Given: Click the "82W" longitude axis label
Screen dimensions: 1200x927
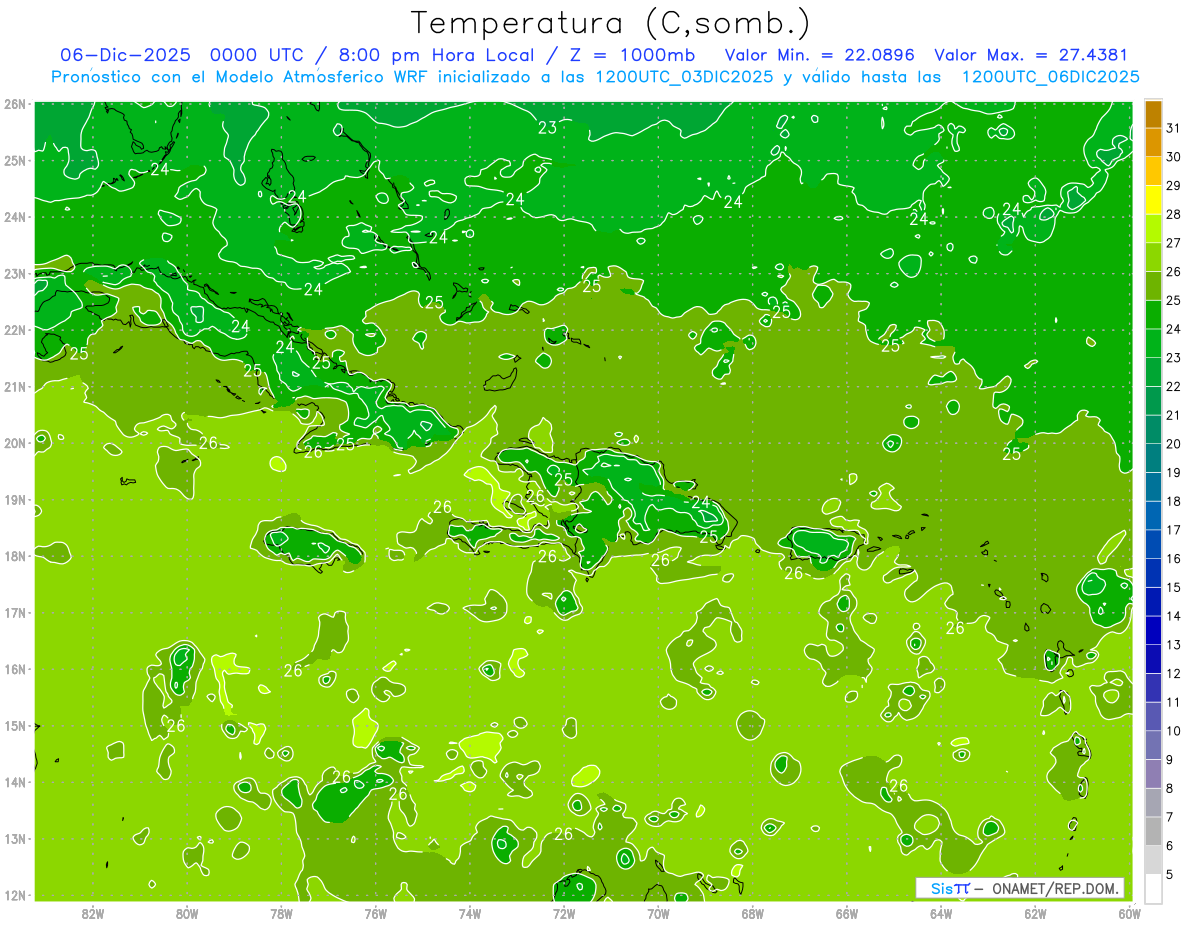Looking at the screenshot, I should coord(92,912).
